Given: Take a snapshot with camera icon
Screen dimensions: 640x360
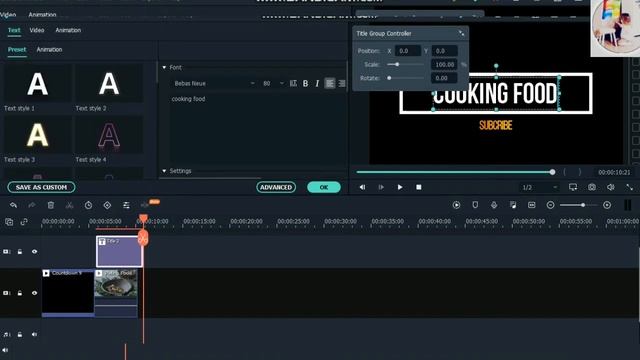Looking at the screenshot, I should (x=592, y=187).
